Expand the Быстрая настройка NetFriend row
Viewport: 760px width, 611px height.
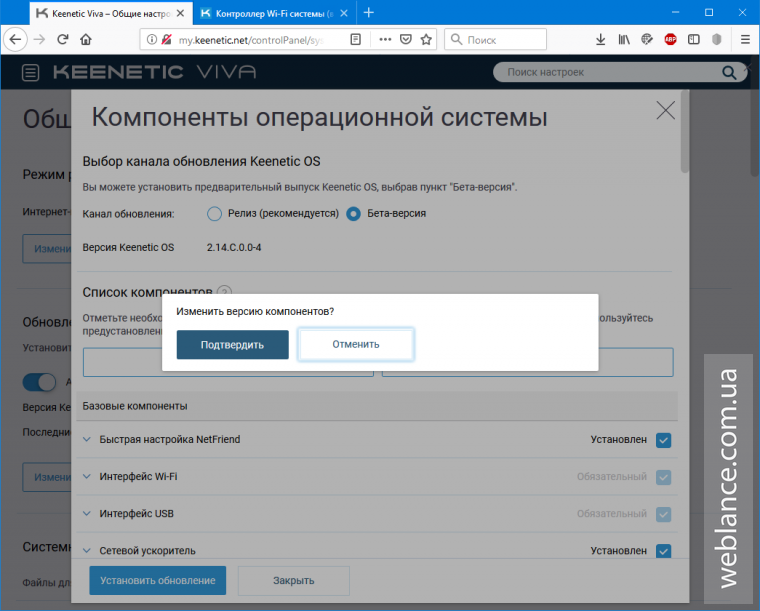pos(86,439)
